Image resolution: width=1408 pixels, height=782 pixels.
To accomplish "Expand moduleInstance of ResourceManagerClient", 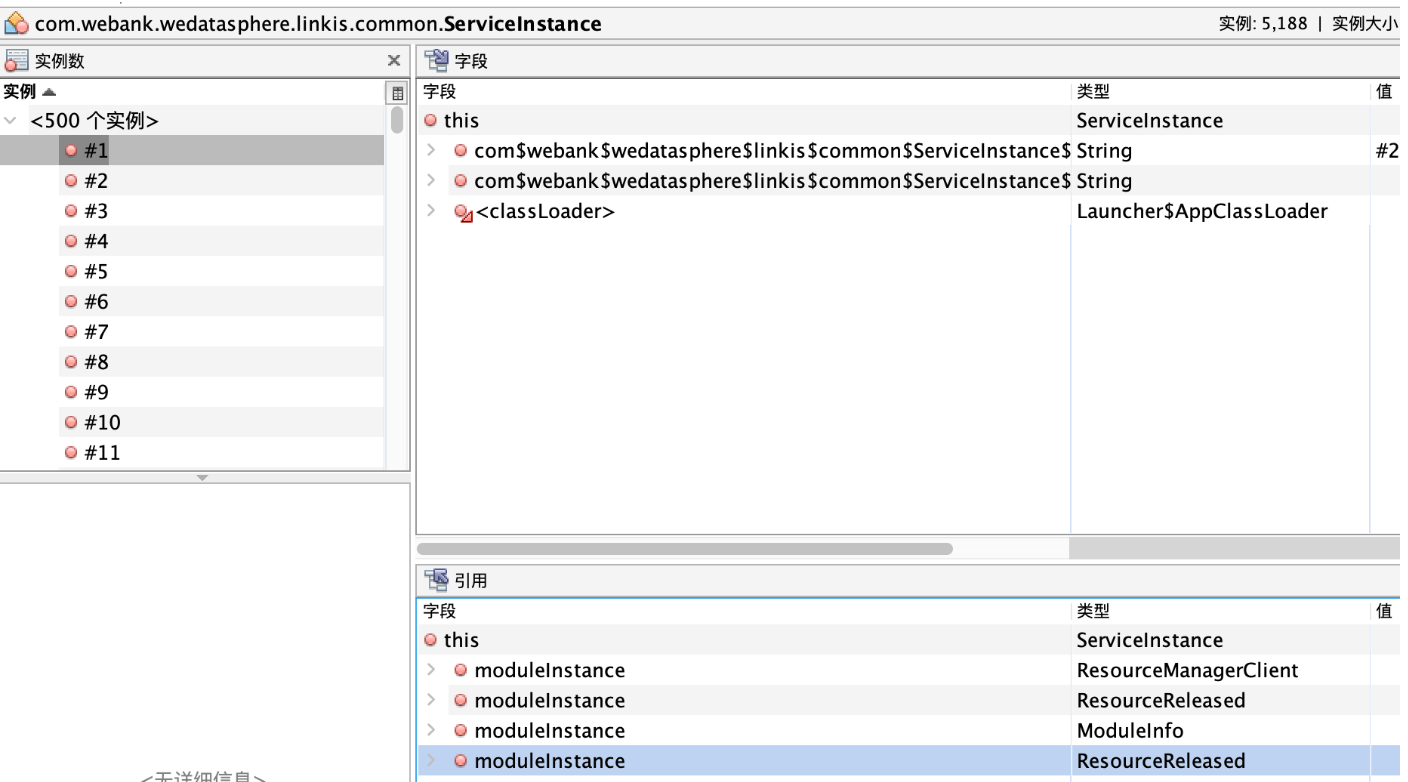I will (x=431, y=670).
